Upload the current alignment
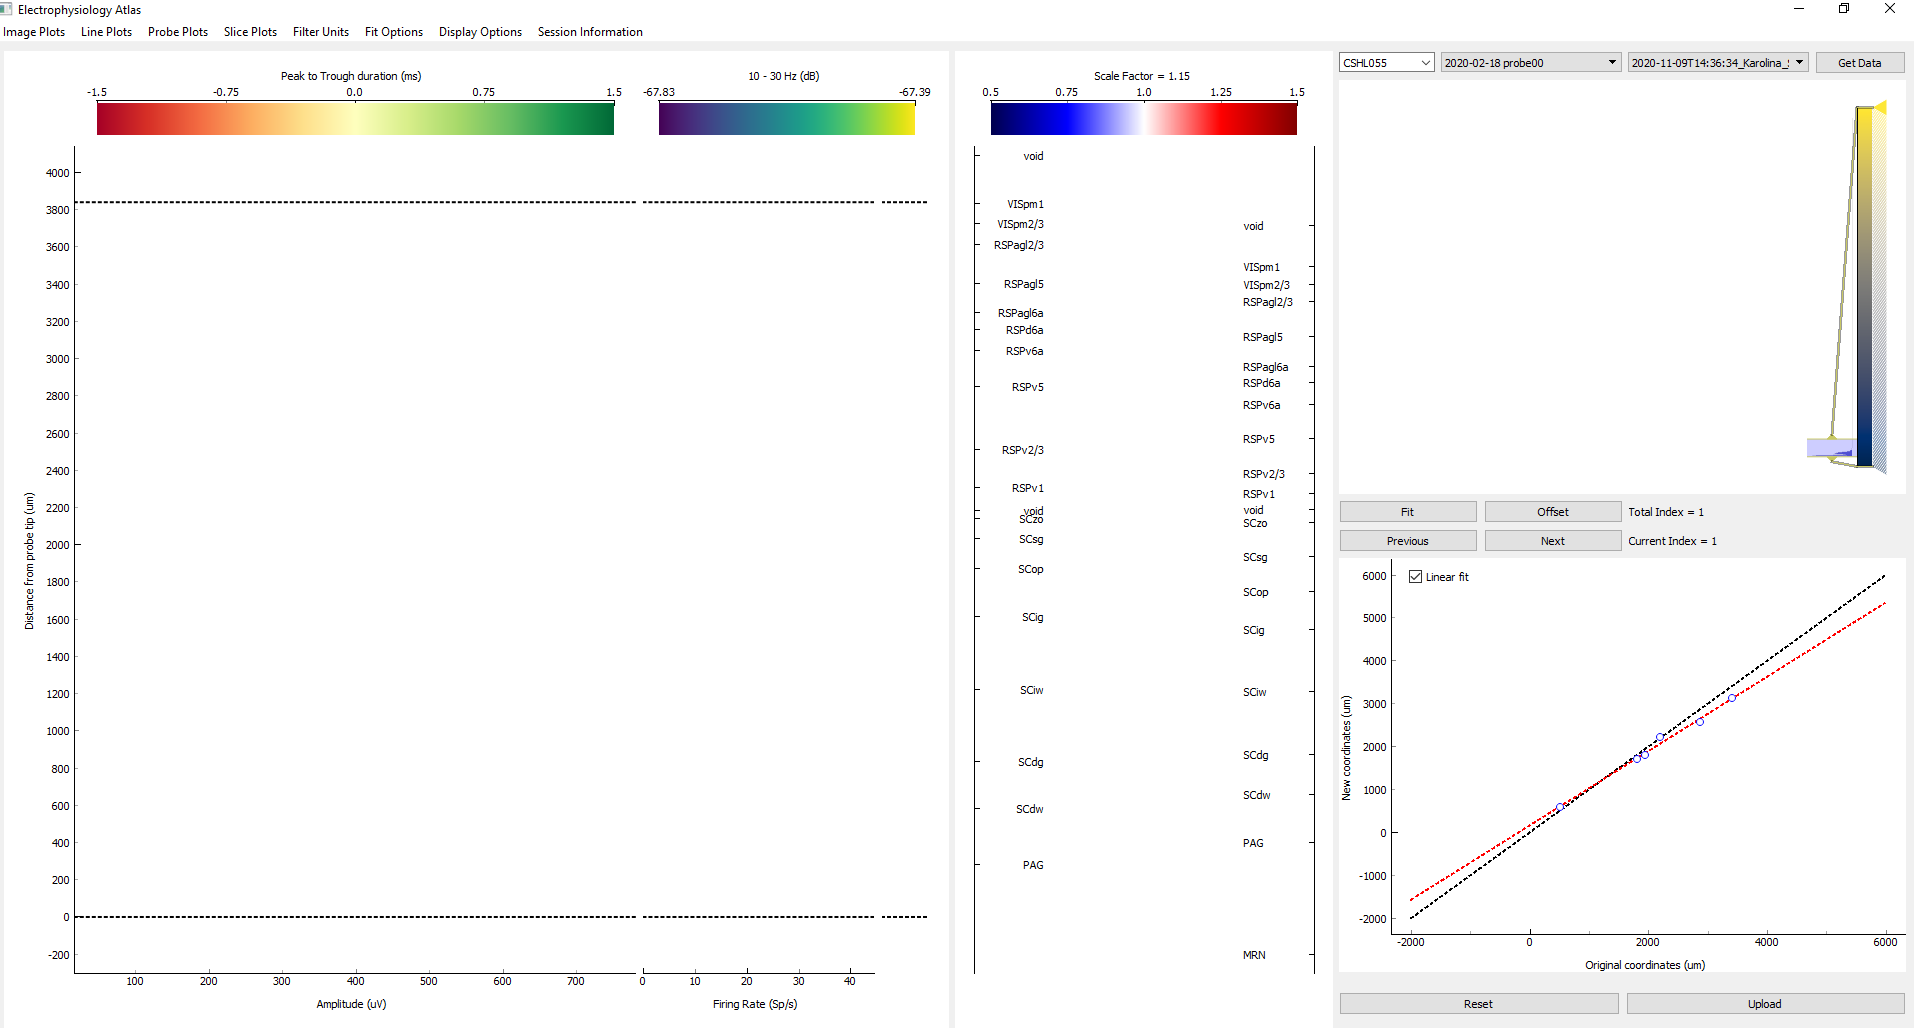The height and width of the screenshot is (1028, 1914). click(1765, 1003)
